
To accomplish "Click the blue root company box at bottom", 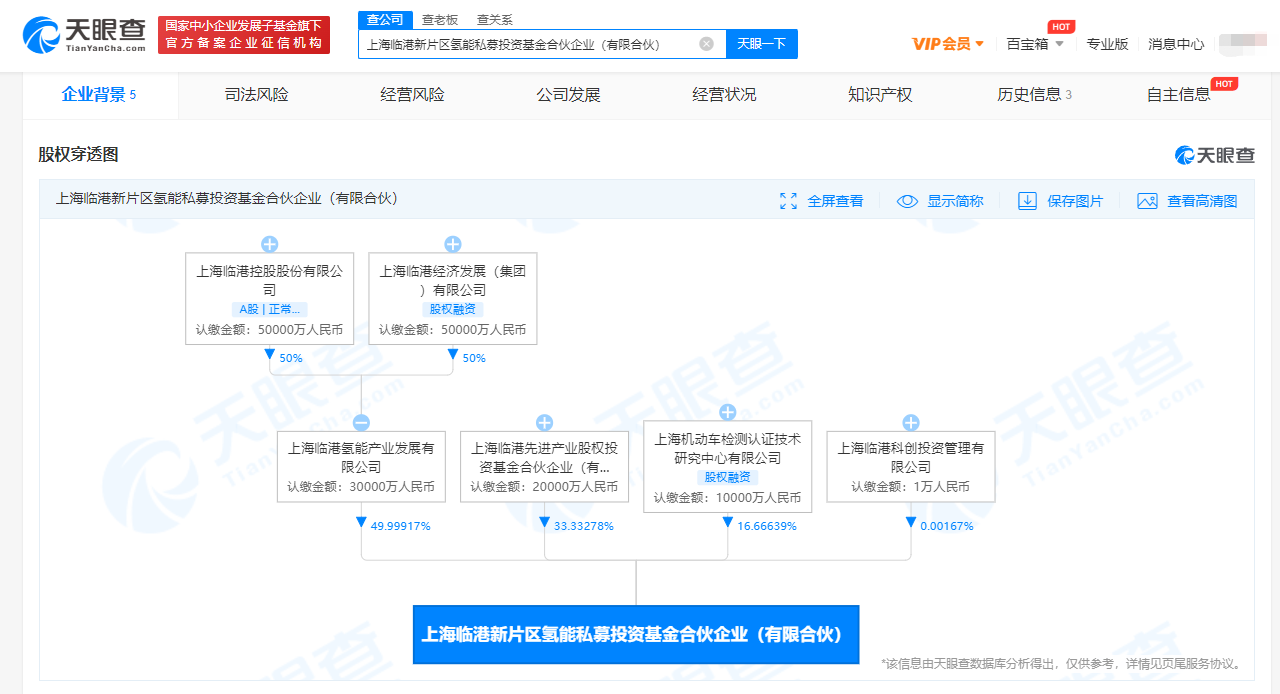I will 636,634.
